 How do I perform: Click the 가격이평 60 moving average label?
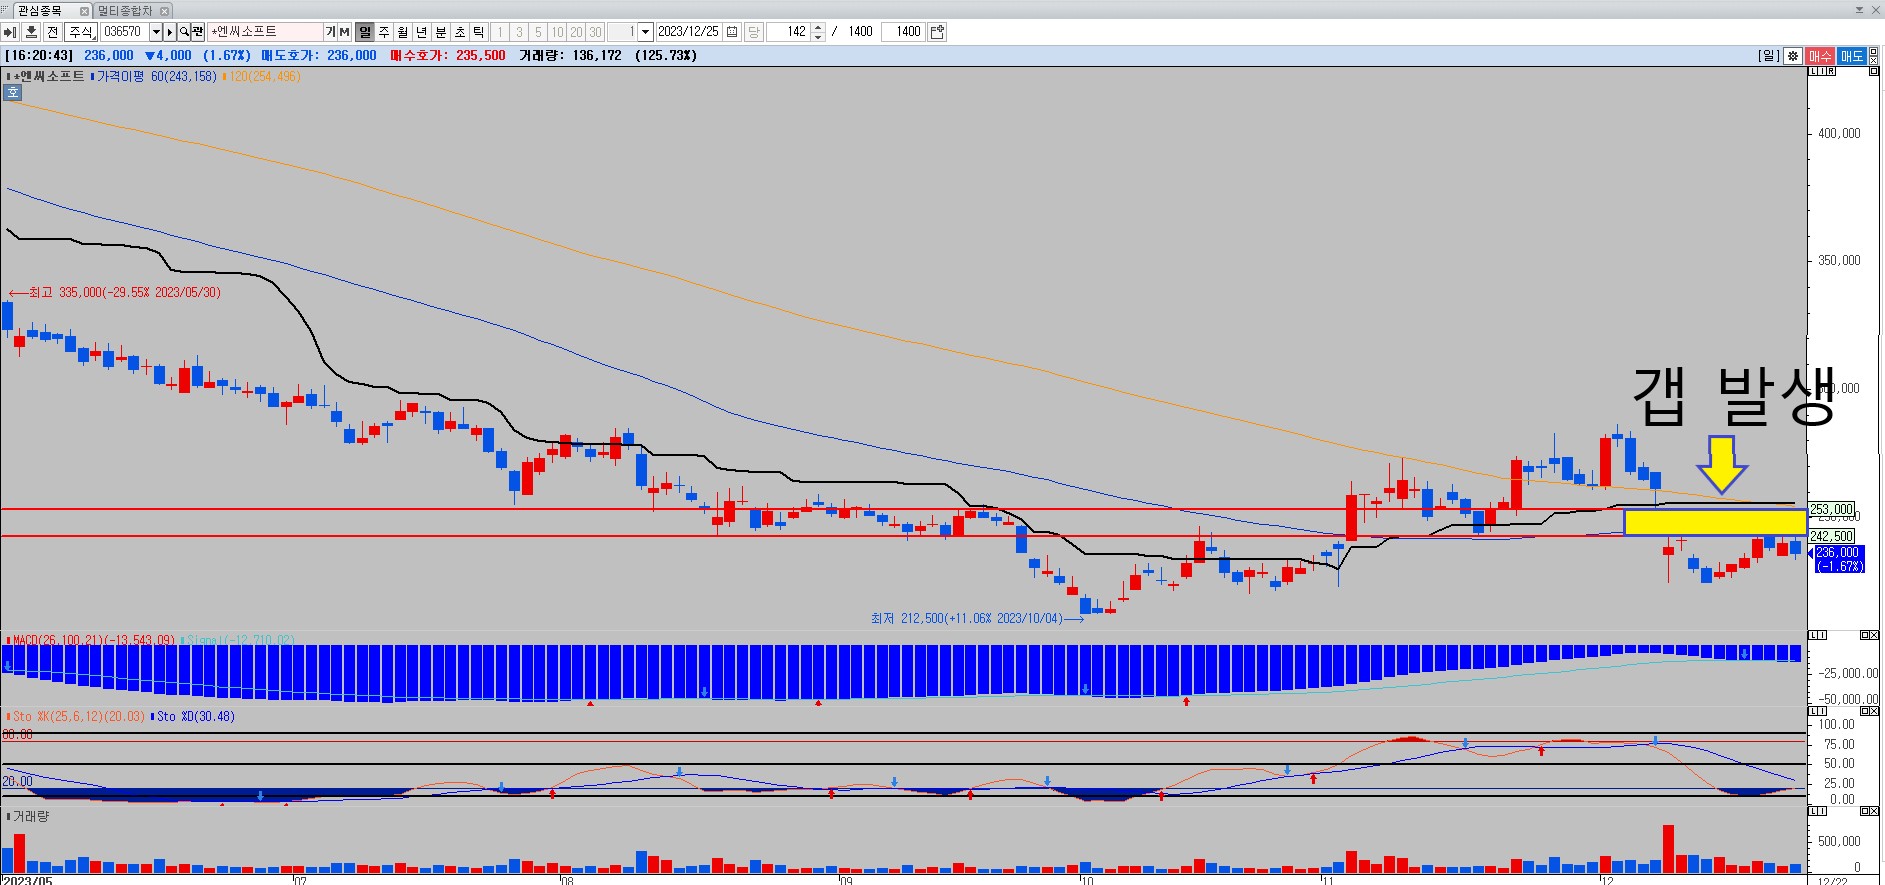coord(156,76)
